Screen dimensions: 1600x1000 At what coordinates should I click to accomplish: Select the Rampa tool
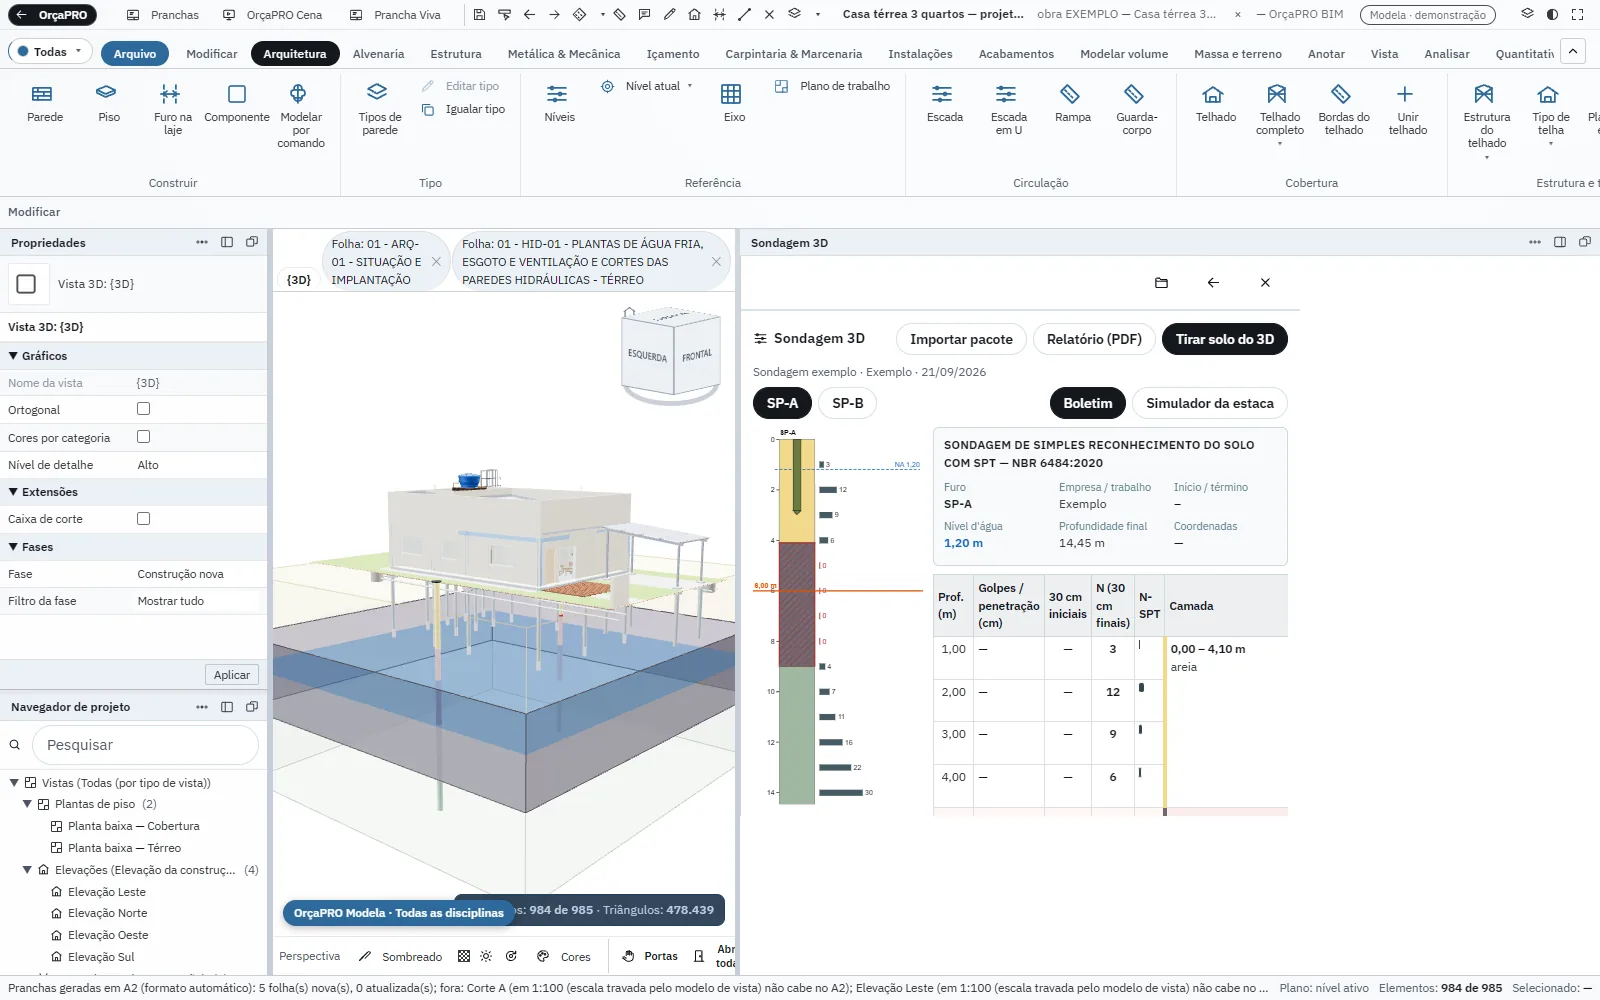tap(1072, 104)
